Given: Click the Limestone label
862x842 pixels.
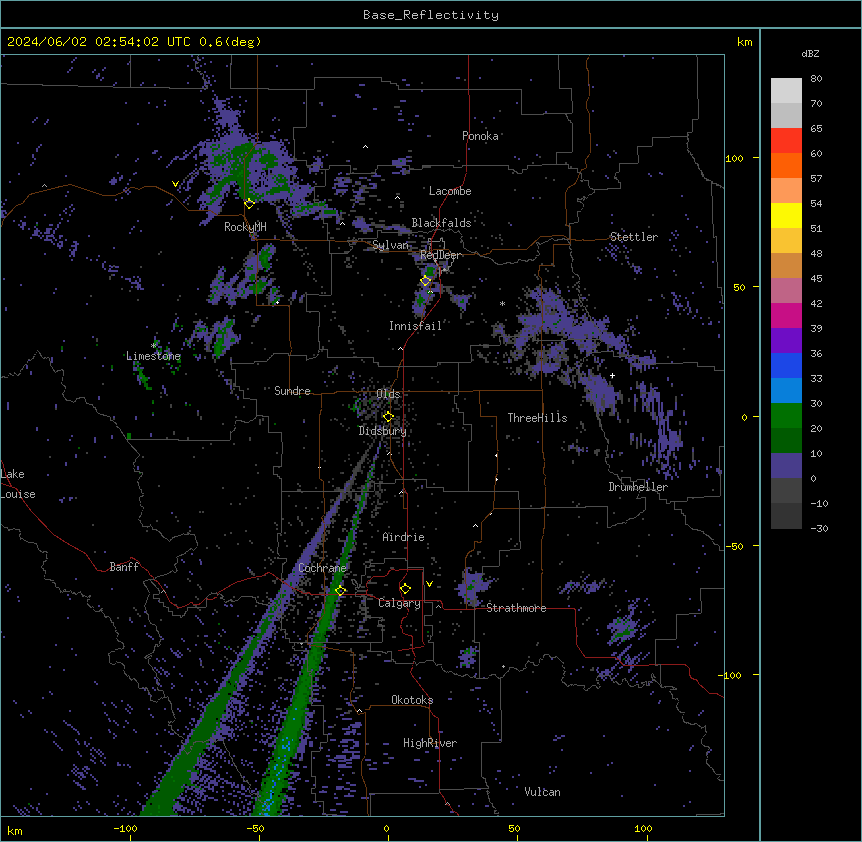Looking at the screenshot, I should tap(153, 356).
